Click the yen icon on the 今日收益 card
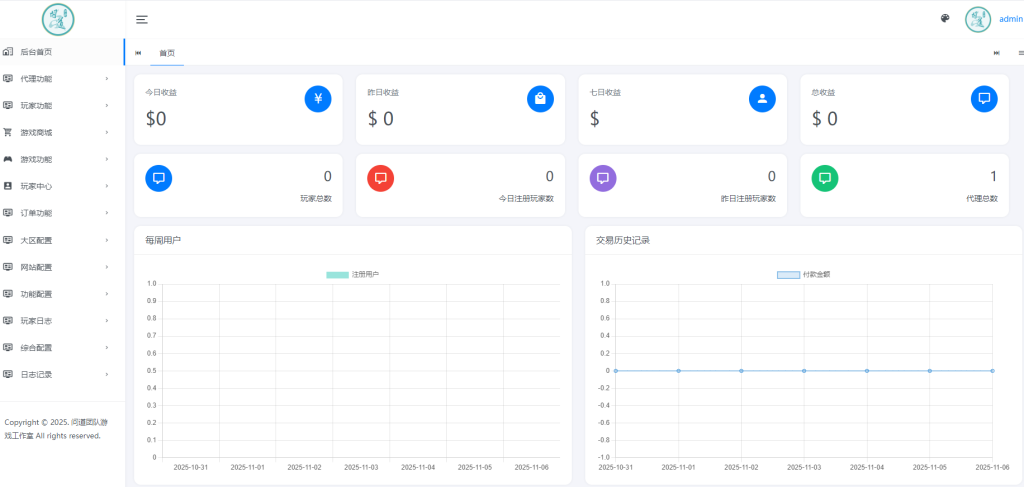 click(318, 98)
